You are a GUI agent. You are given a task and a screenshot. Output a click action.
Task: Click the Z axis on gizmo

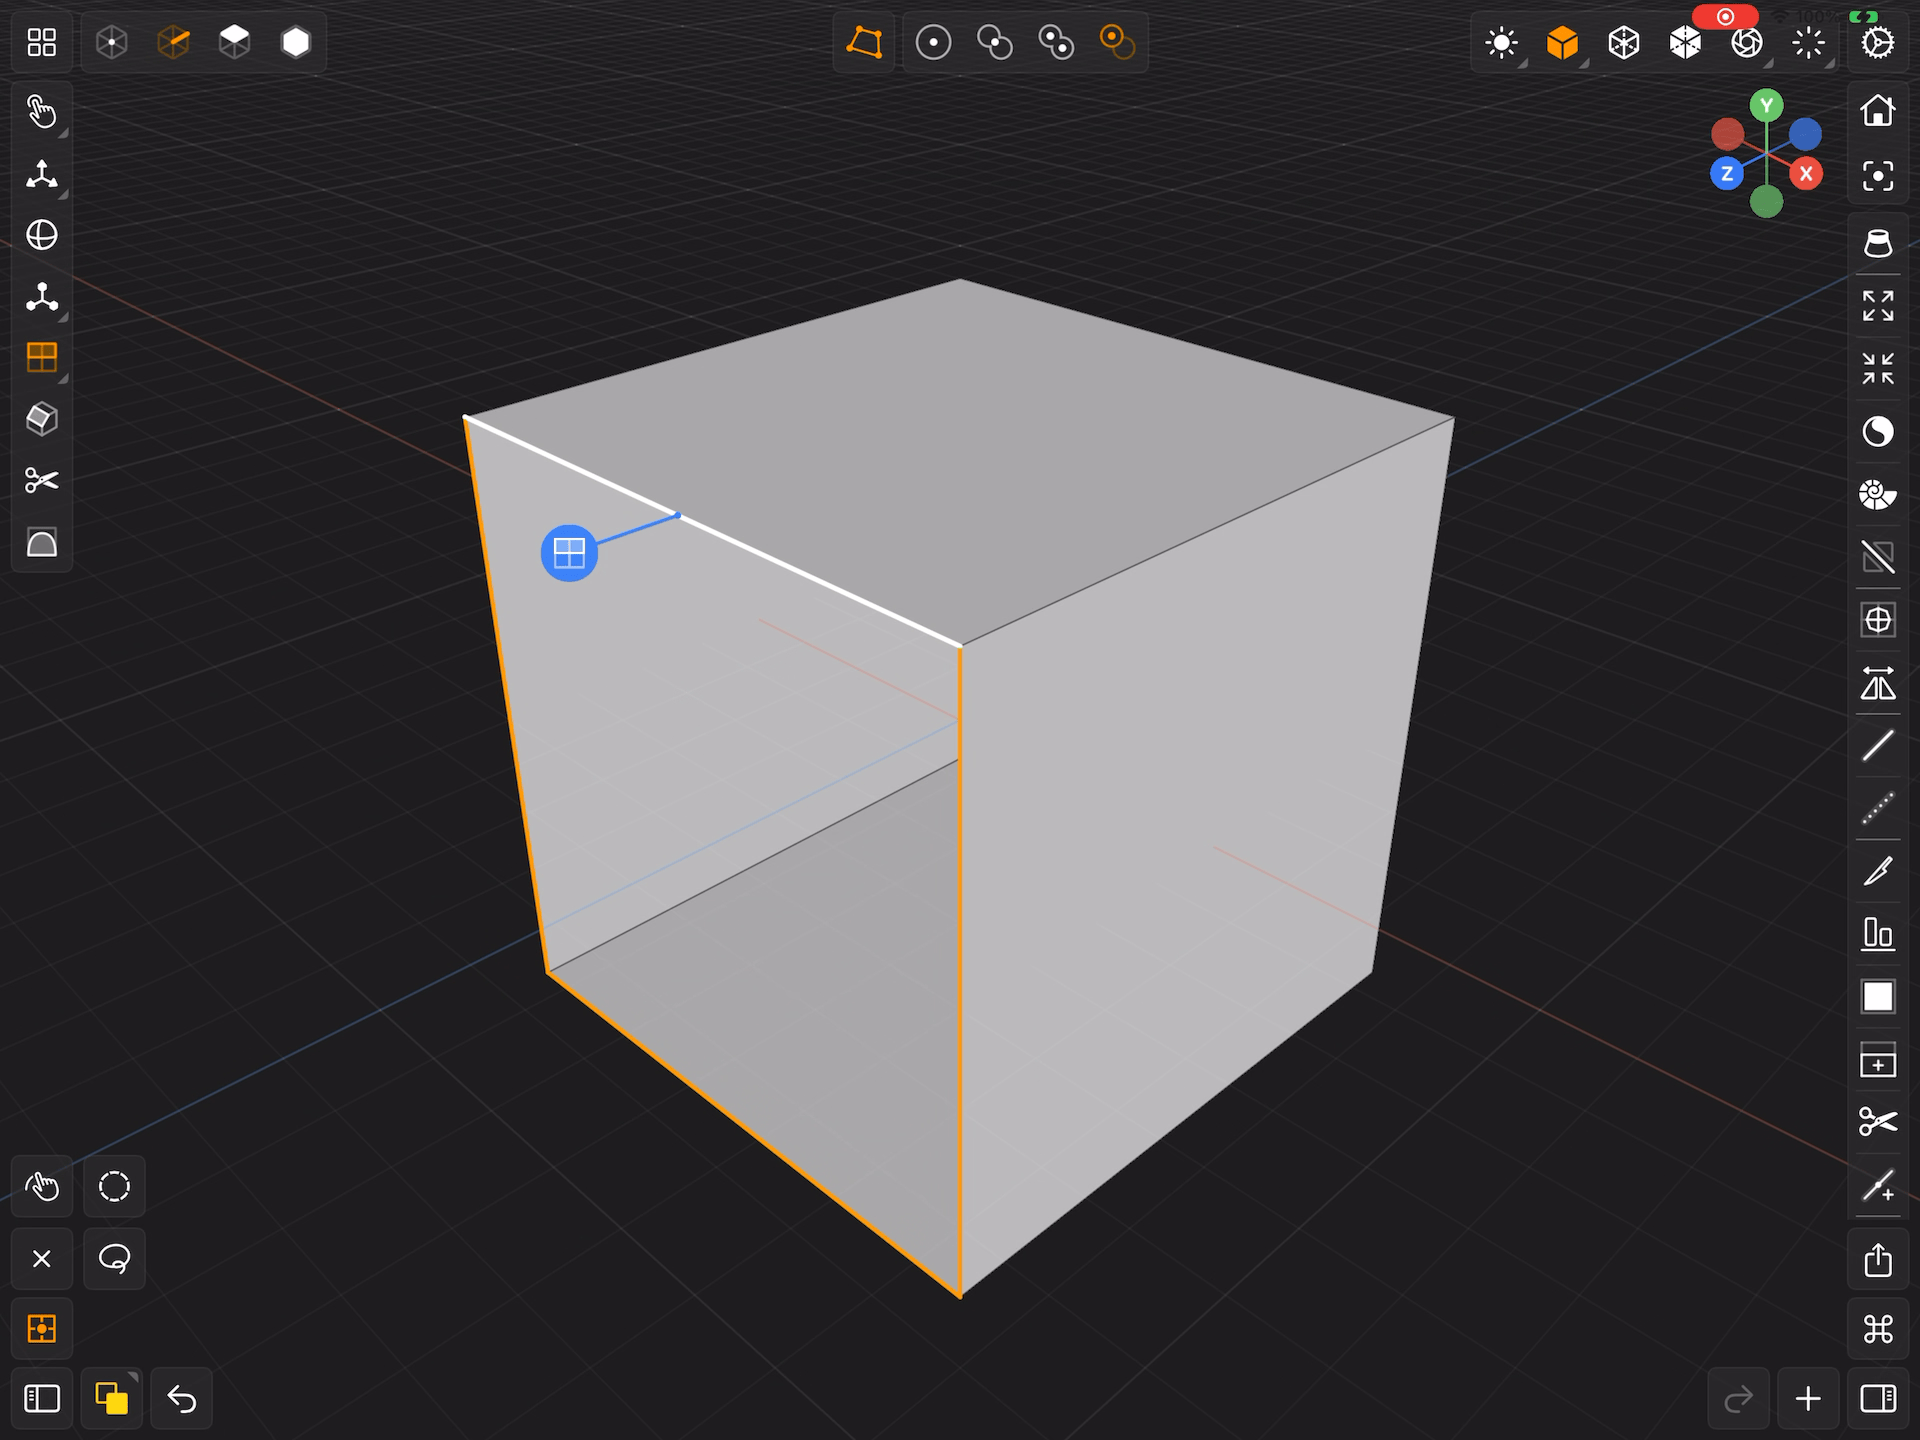coord(1727,173)
